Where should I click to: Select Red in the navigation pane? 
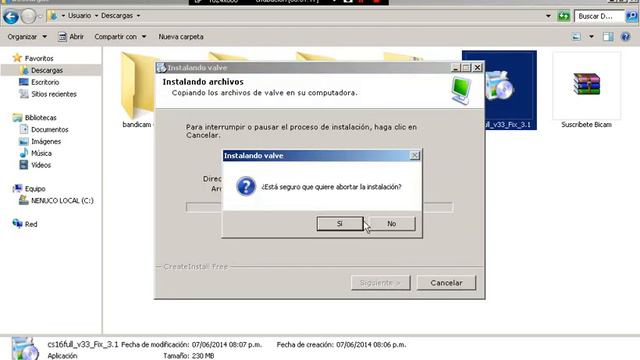click(x=31, y=224)
